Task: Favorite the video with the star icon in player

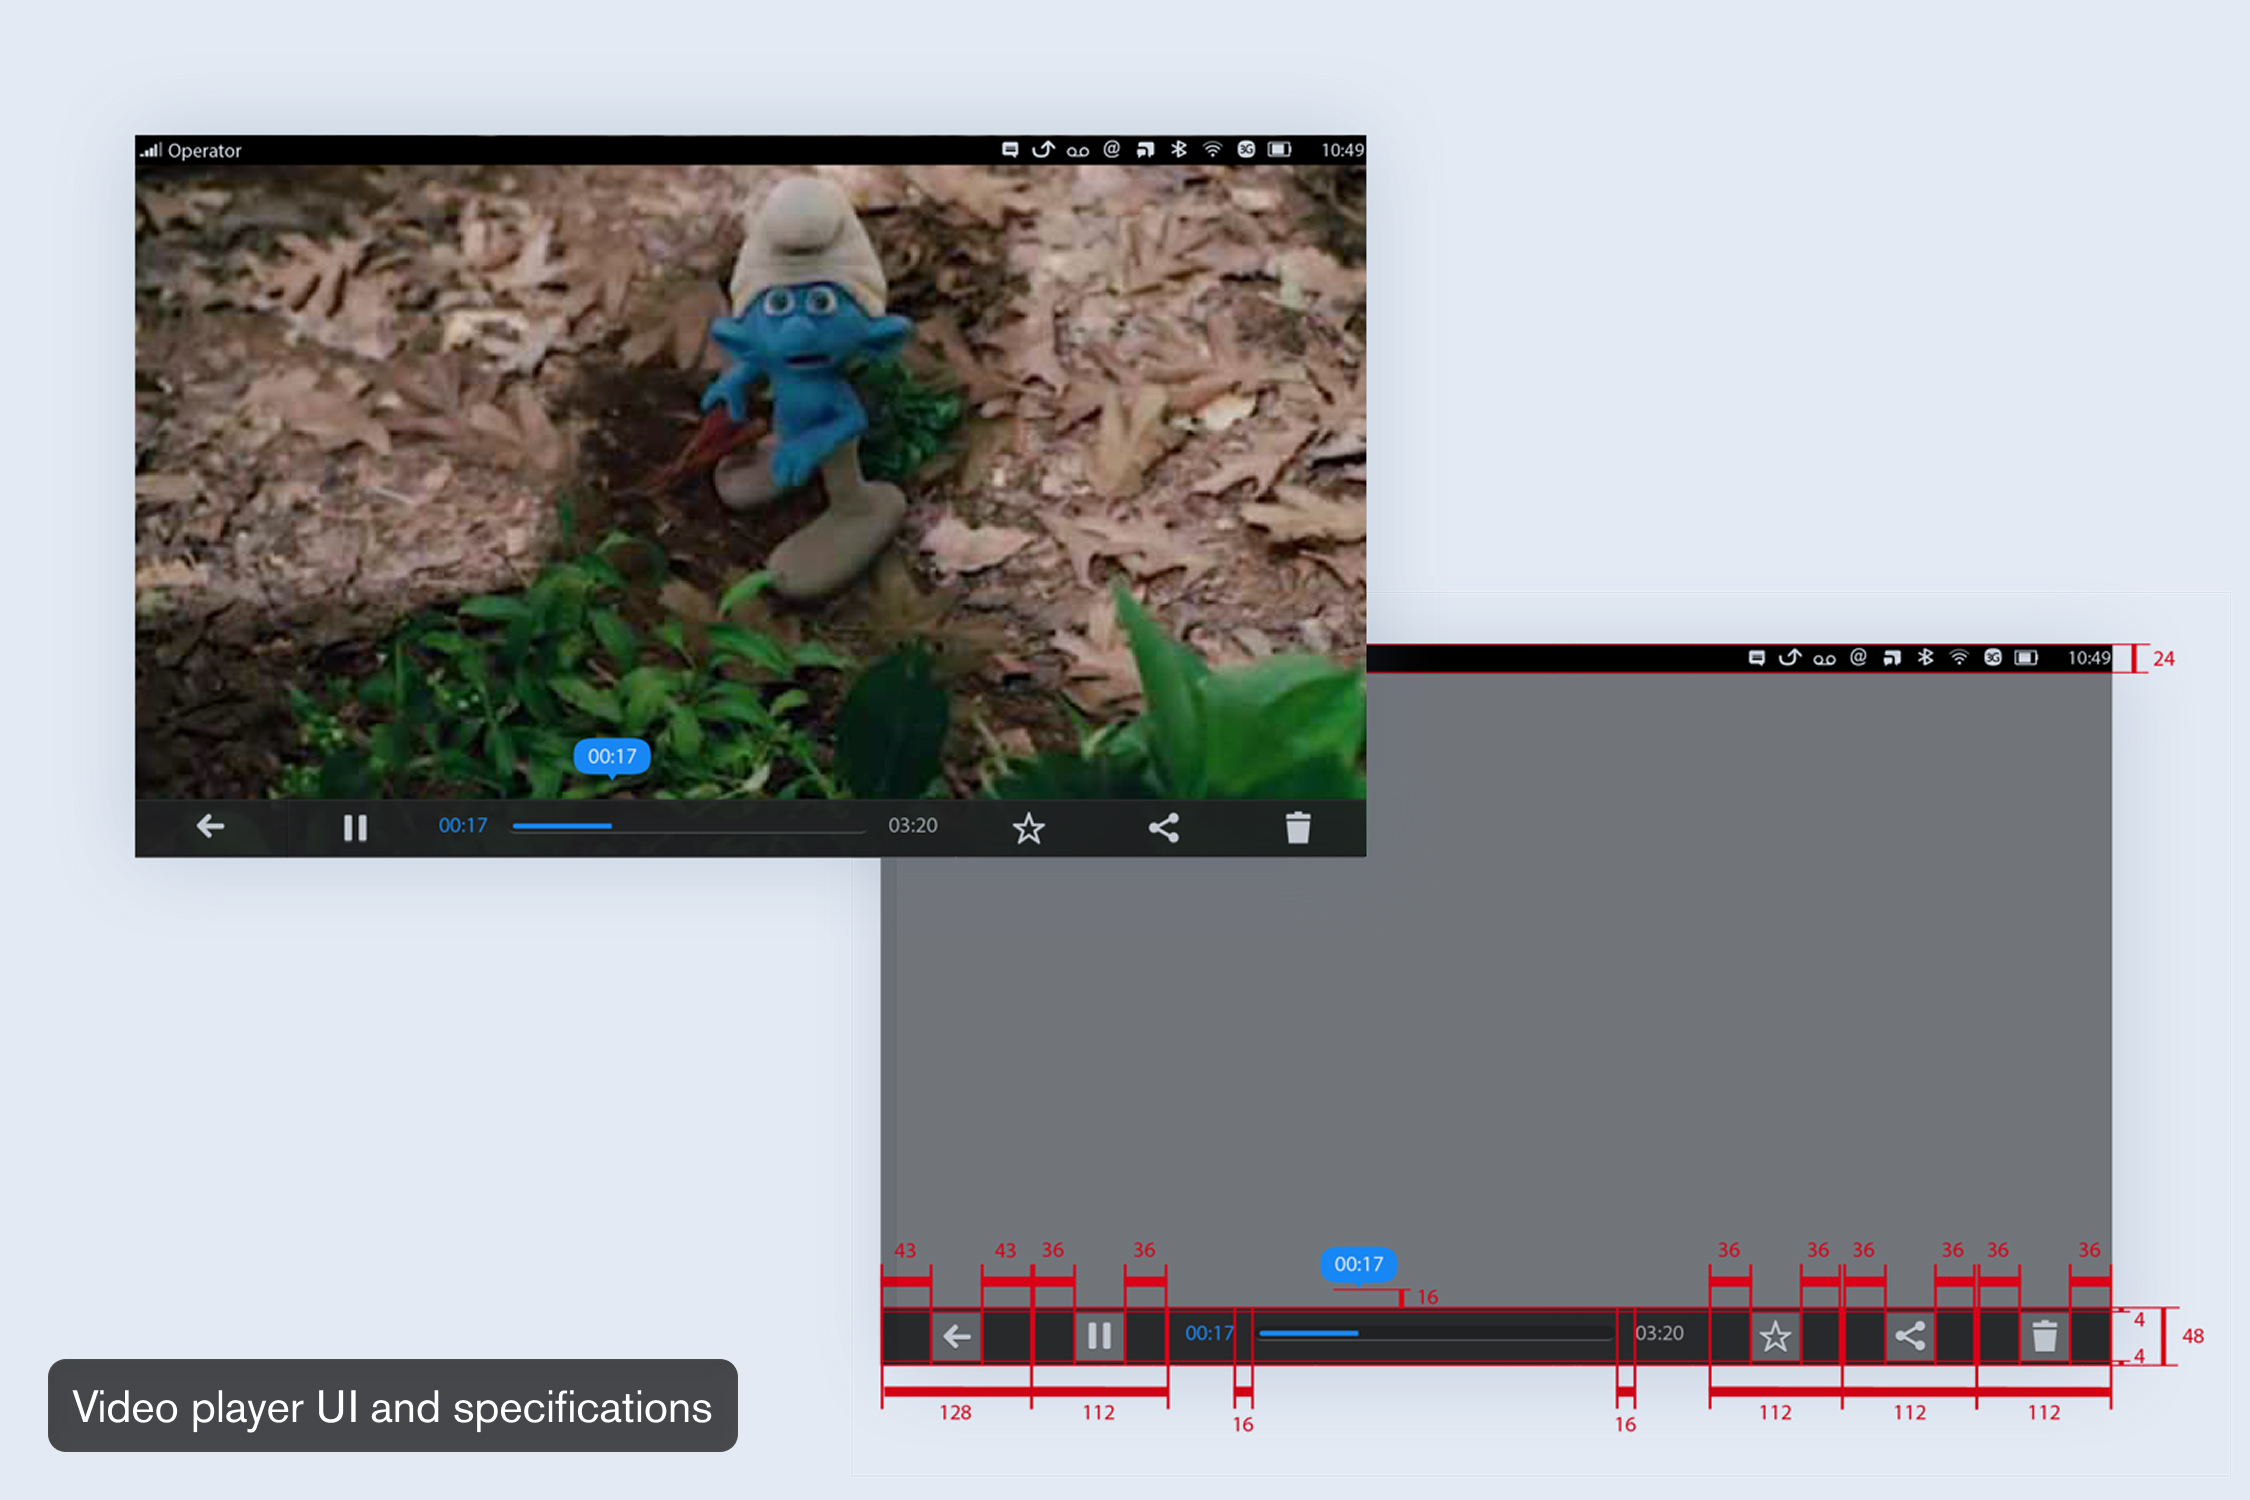Action: pyautogui.click(x=1028, y=828)
